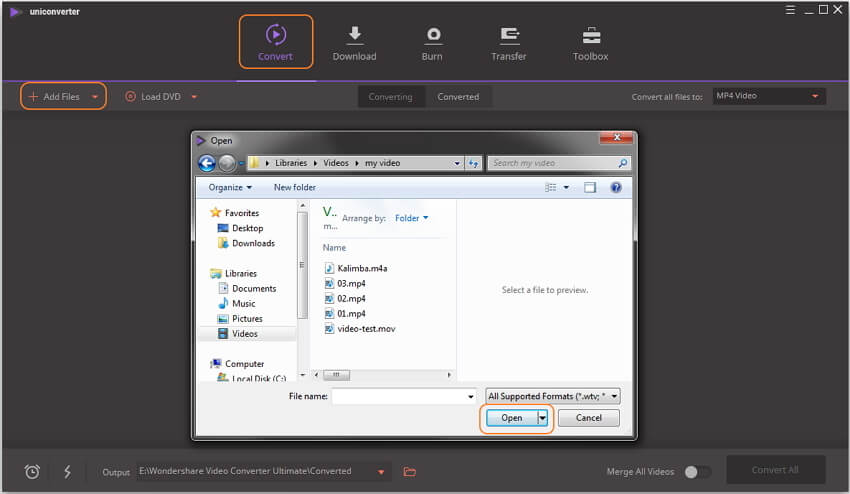Select the Kalimba.m4a file
Viewport: 850px width, 494px height.
point(356,268)
